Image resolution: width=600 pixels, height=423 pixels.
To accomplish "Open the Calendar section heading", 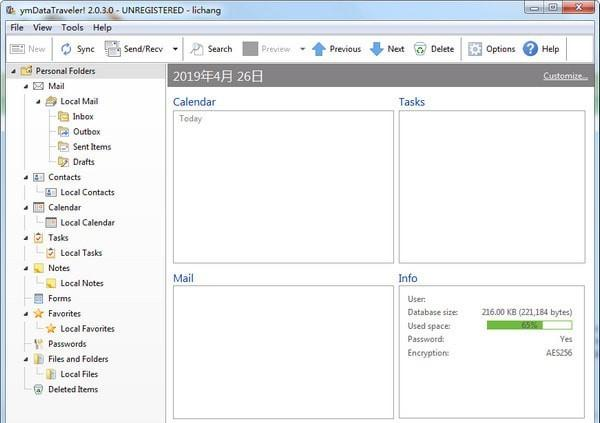I will (194, 102).
